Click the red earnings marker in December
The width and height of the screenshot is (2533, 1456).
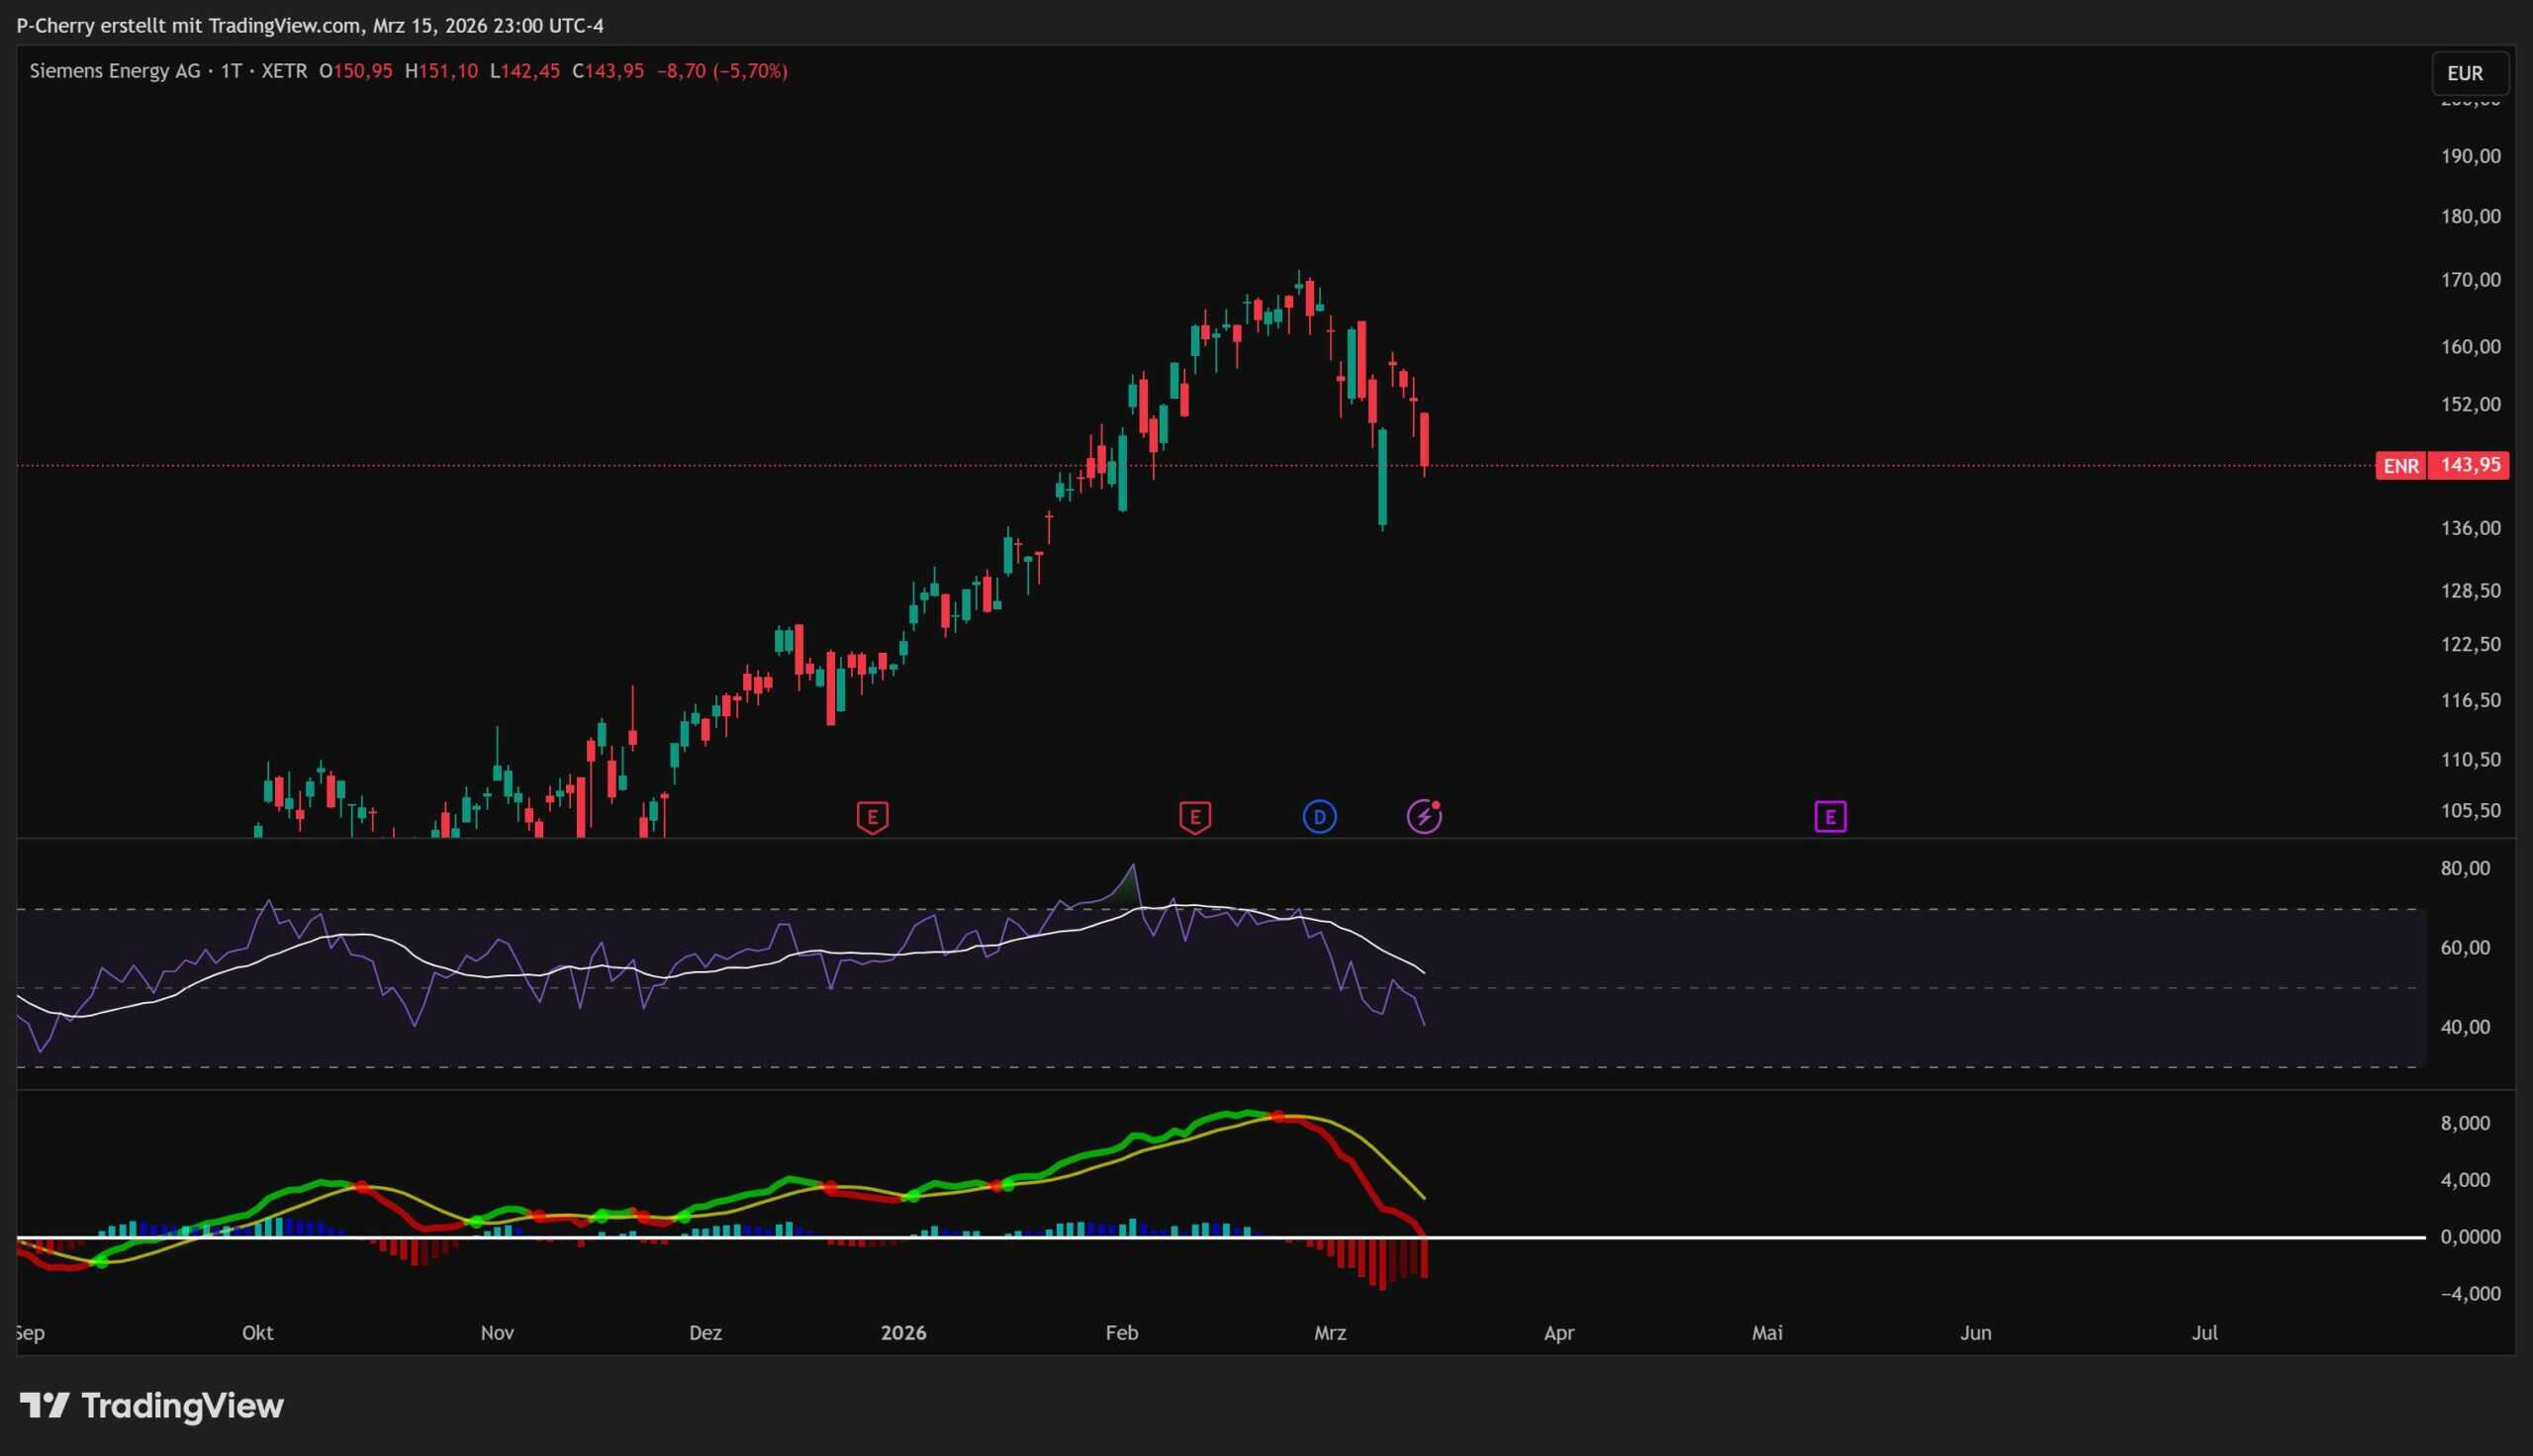(872, 817)
